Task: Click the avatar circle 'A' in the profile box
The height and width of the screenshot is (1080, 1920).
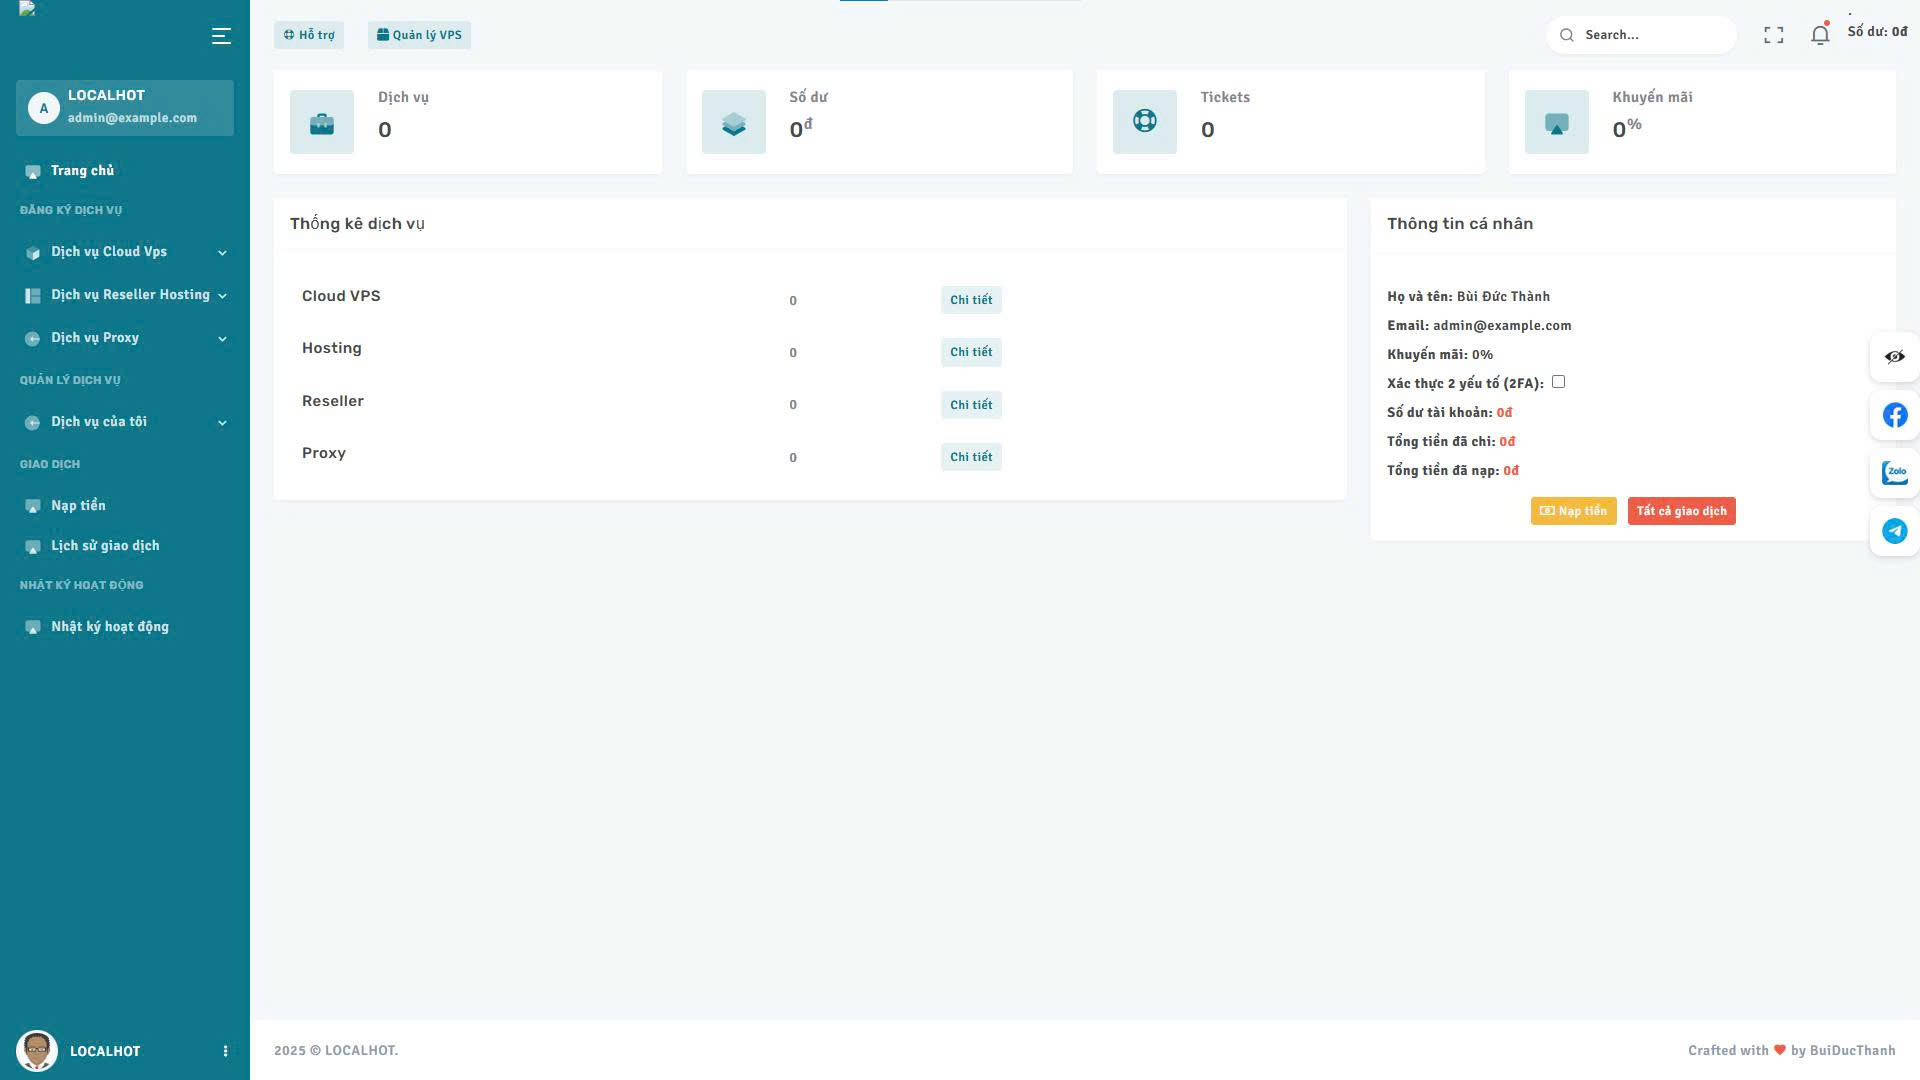Action: tap(43, 108)
